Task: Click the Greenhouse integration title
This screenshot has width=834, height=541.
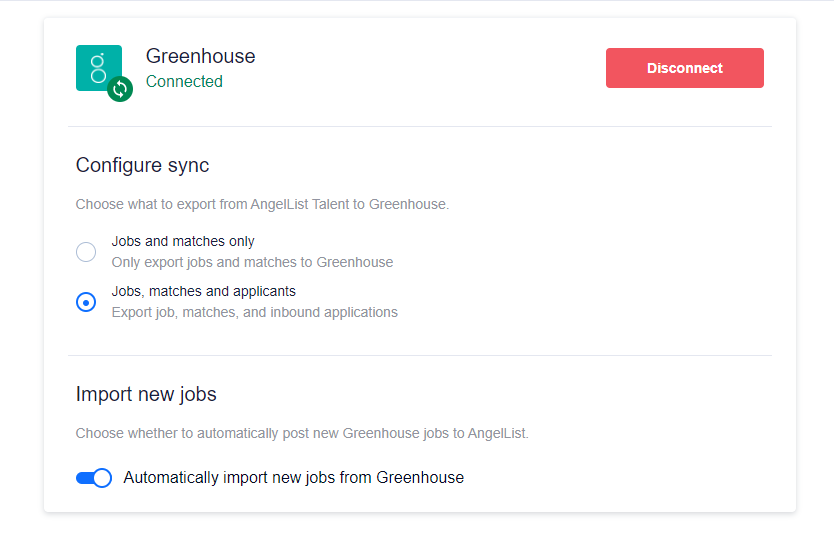Action: 201,56
